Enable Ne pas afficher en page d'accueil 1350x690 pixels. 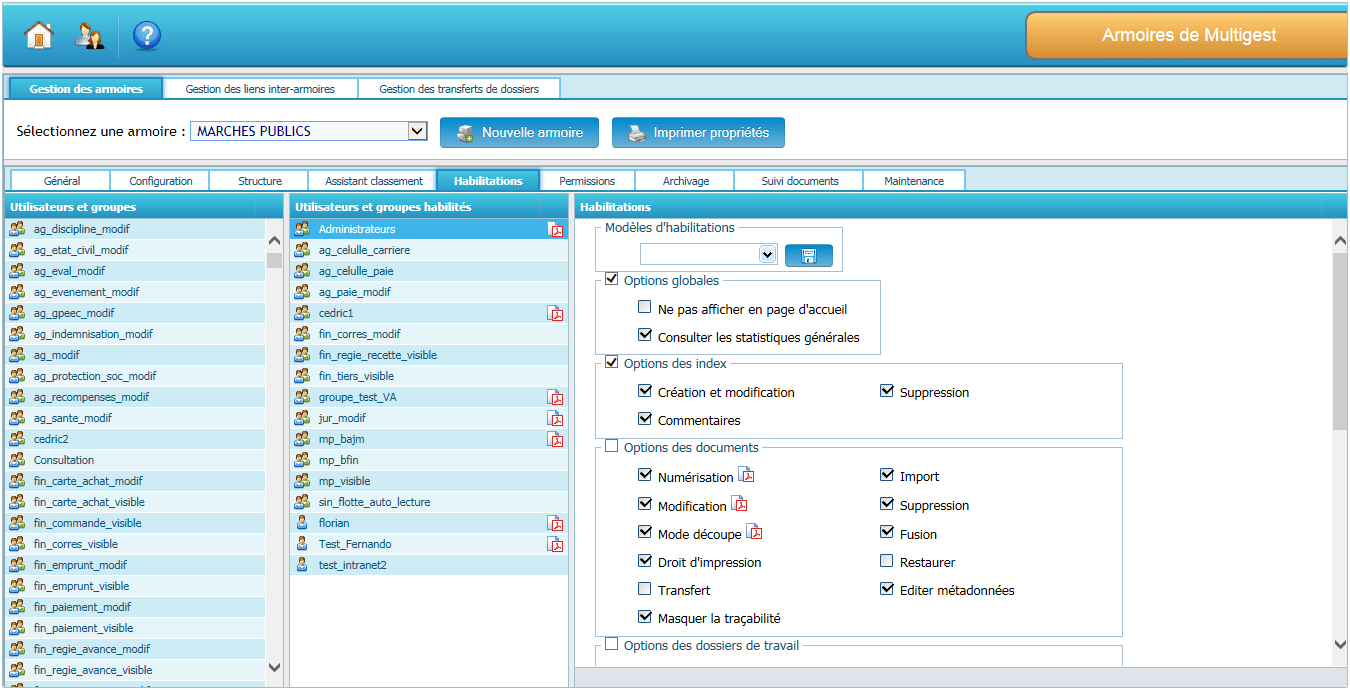[645, 308]
